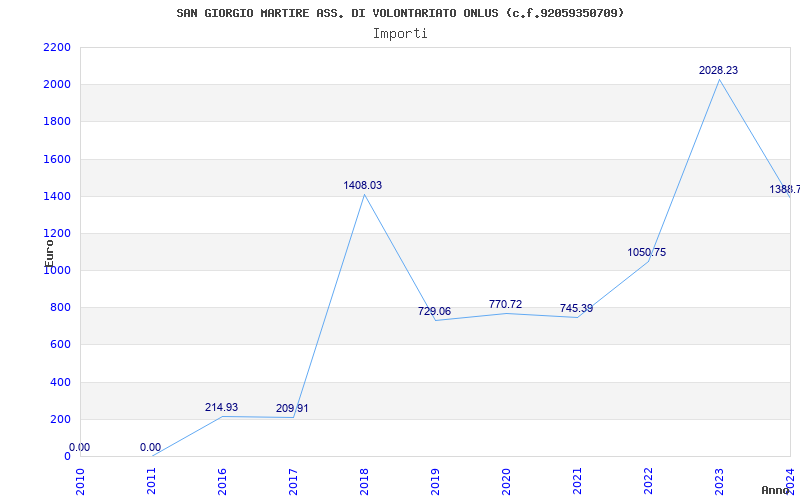
Task: Click the 2000 y-axis tick label
Action: pyautogui.click(x=57, y=85)
